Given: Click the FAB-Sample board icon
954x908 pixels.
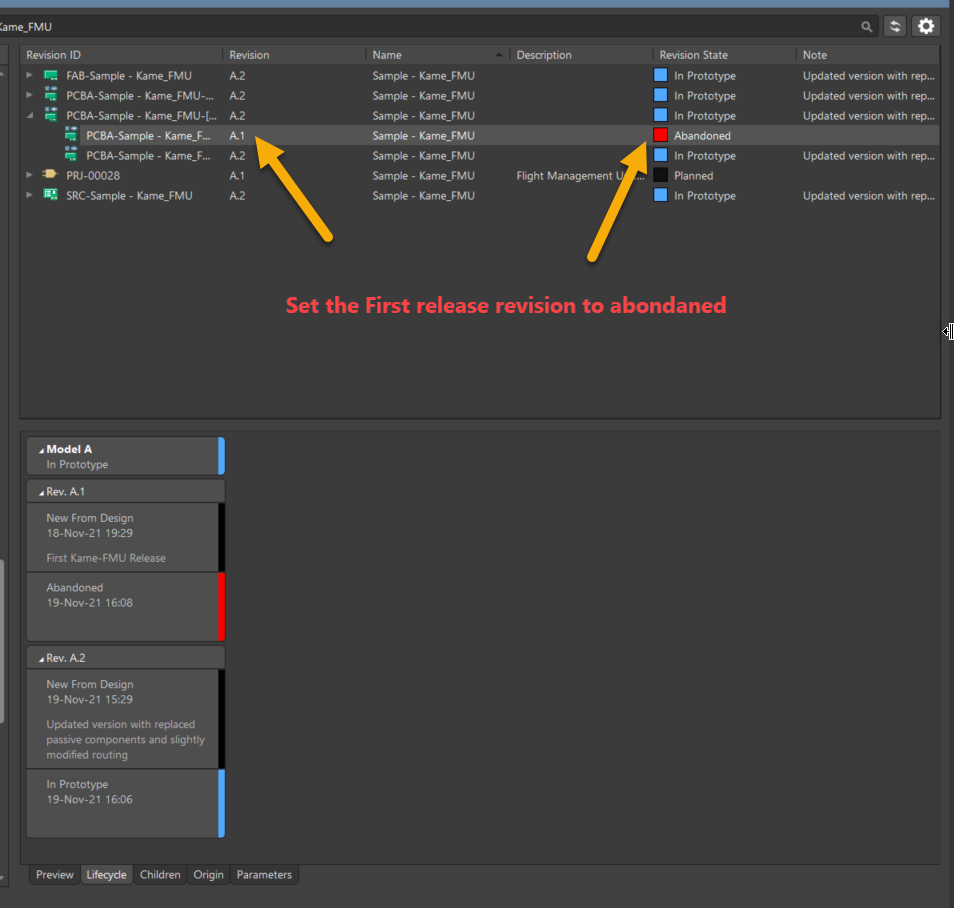Looking at the screenshot, I should pos(50,75).
